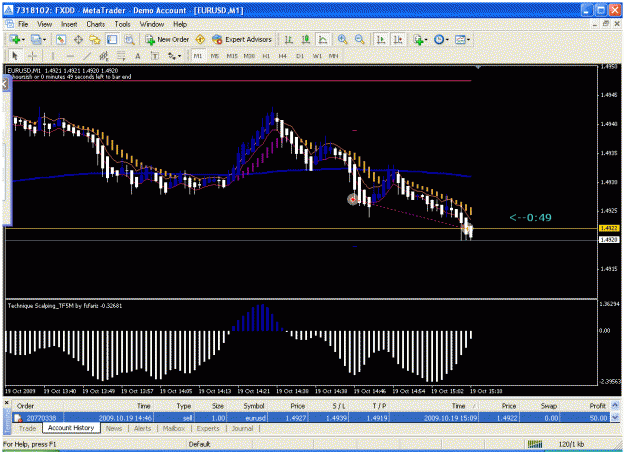This screenshot has width=625, height=452.
Task: Toggle chart shift icon
Action: [x=398, y=39]
